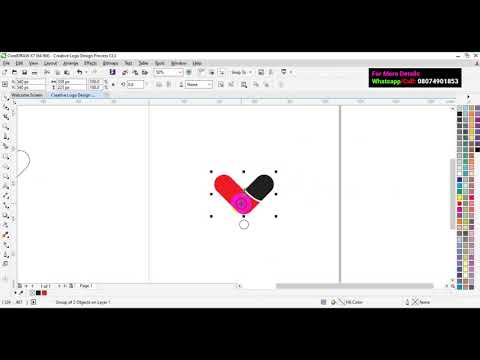Viewport: 480px width, 360px height.
Task: Click the Paste icon in the standard toolbar
Action: tap(67, 72)
